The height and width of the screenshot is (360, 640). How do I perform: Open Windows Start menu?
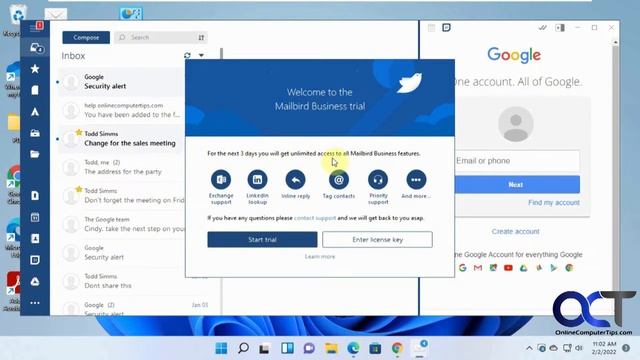tap(221, 348)
